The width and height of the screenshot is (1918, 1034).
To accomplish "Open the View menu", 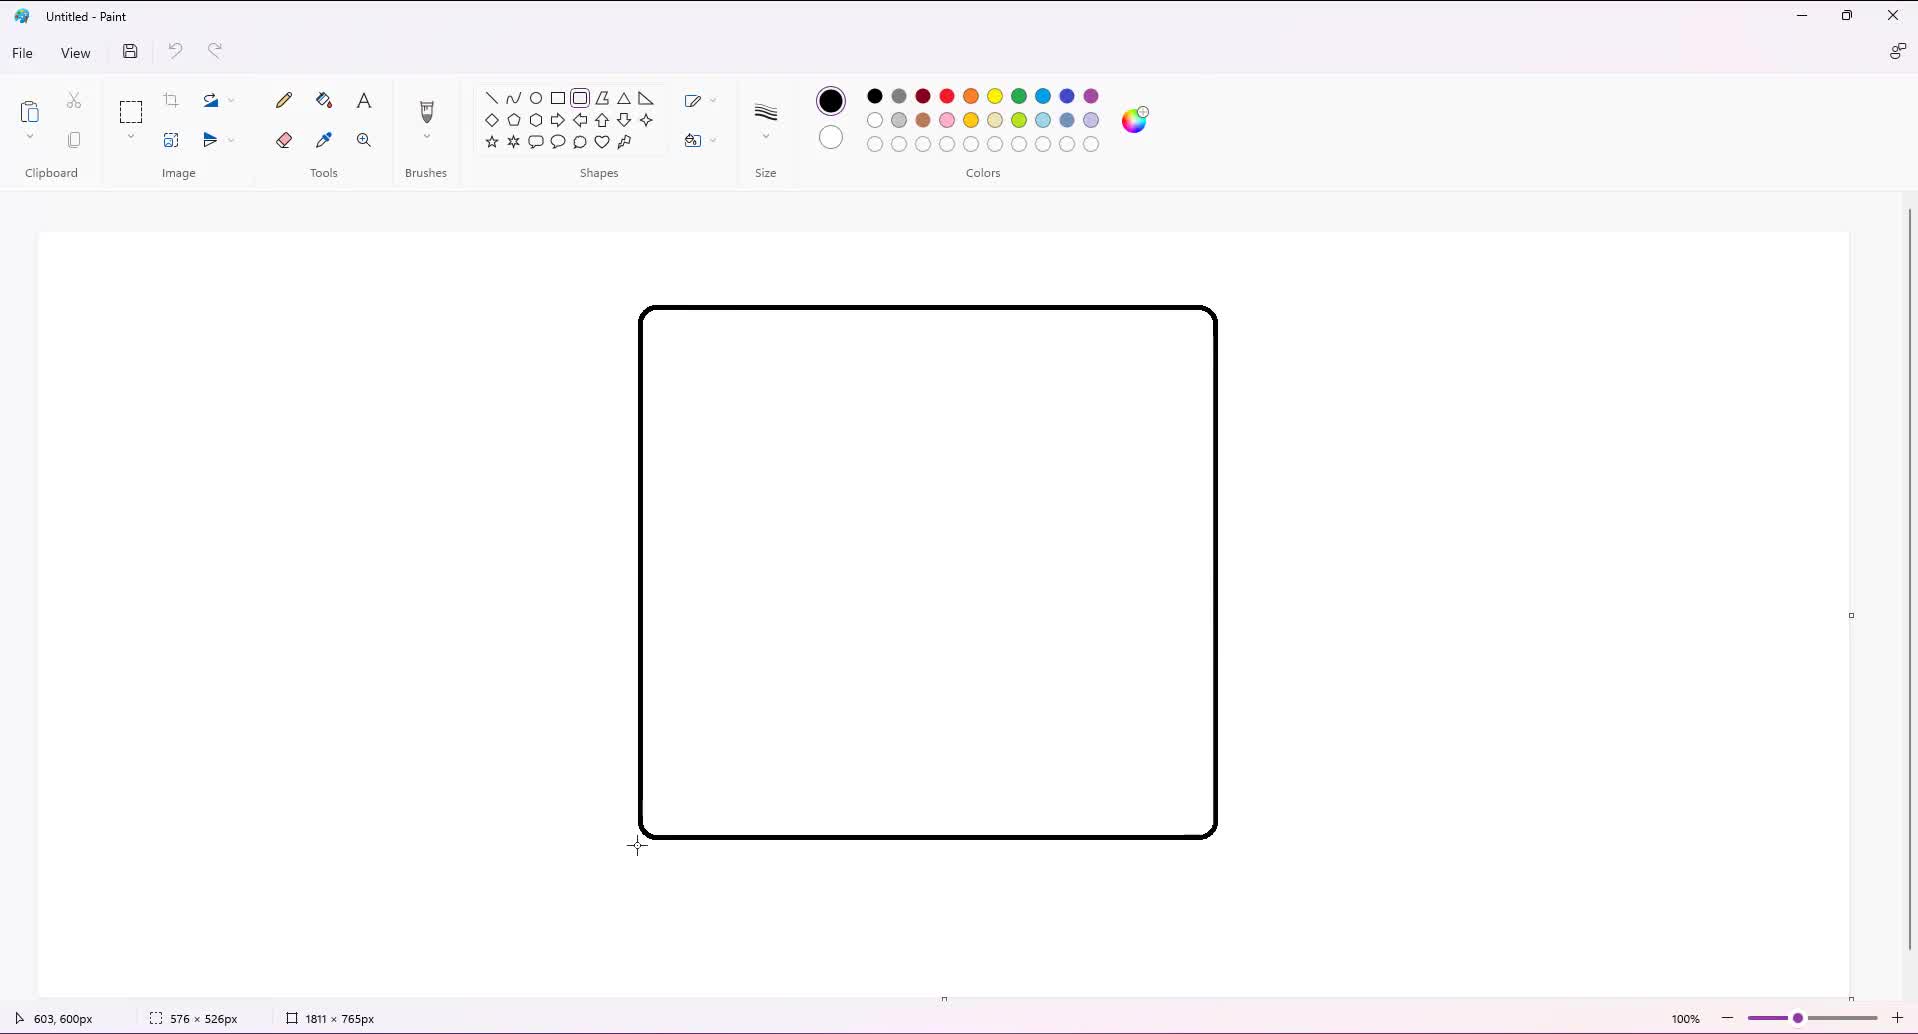I will click(x=75, y=53).
